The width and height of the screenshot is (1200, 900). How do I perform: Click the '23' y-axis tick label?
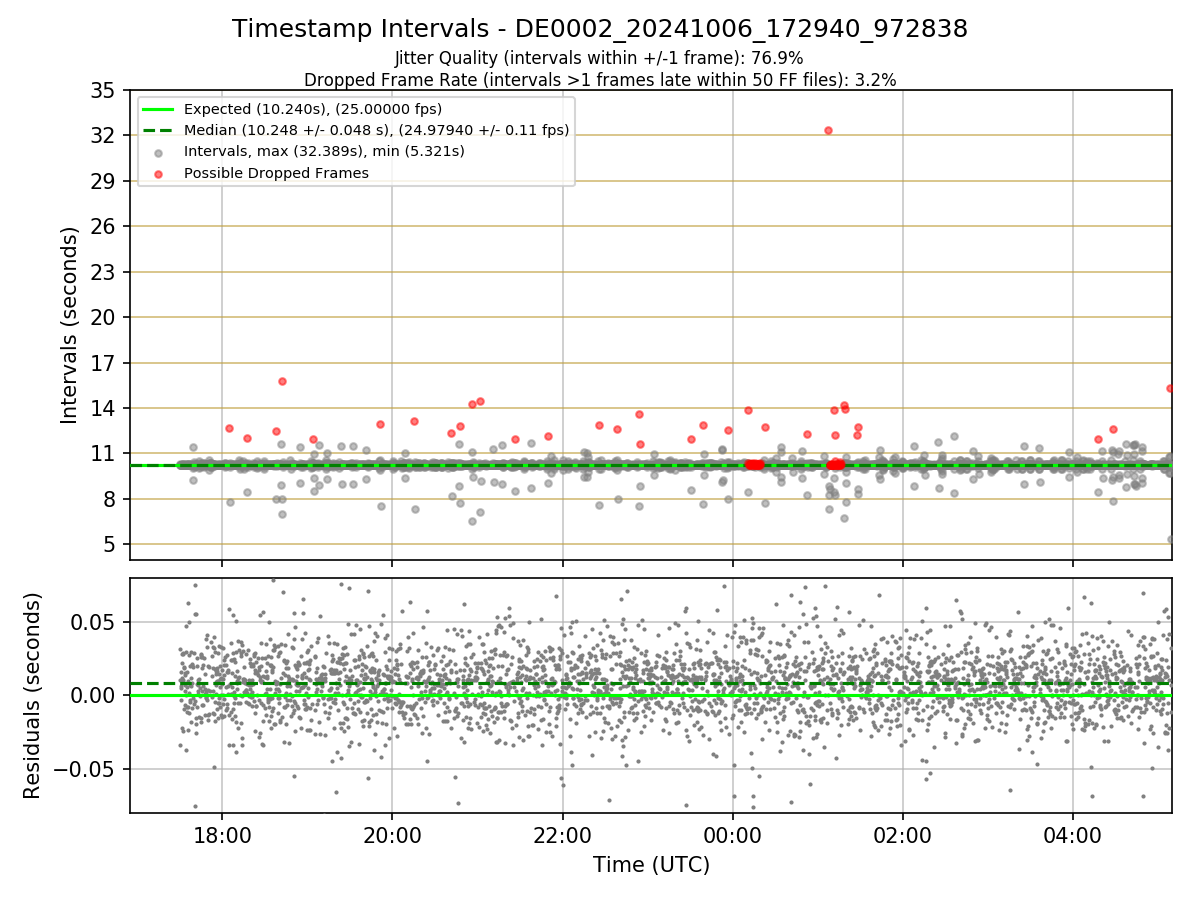pos(103,272)
